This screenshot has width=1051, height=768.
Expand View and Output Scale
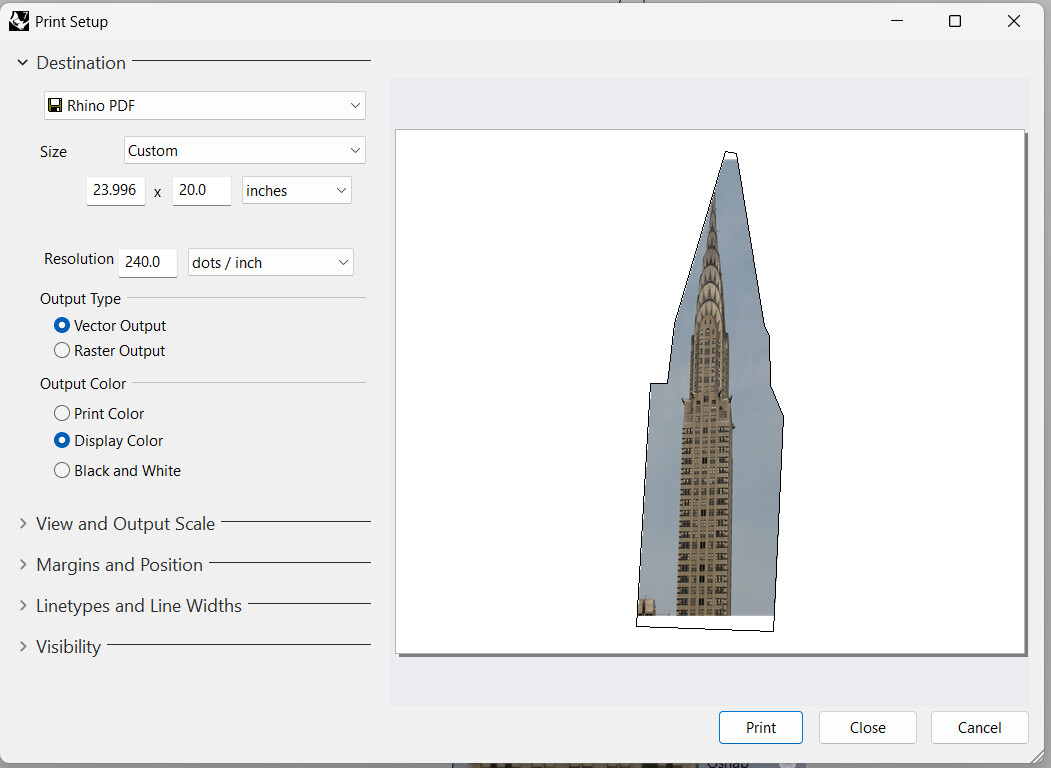(x=22, y=523)
